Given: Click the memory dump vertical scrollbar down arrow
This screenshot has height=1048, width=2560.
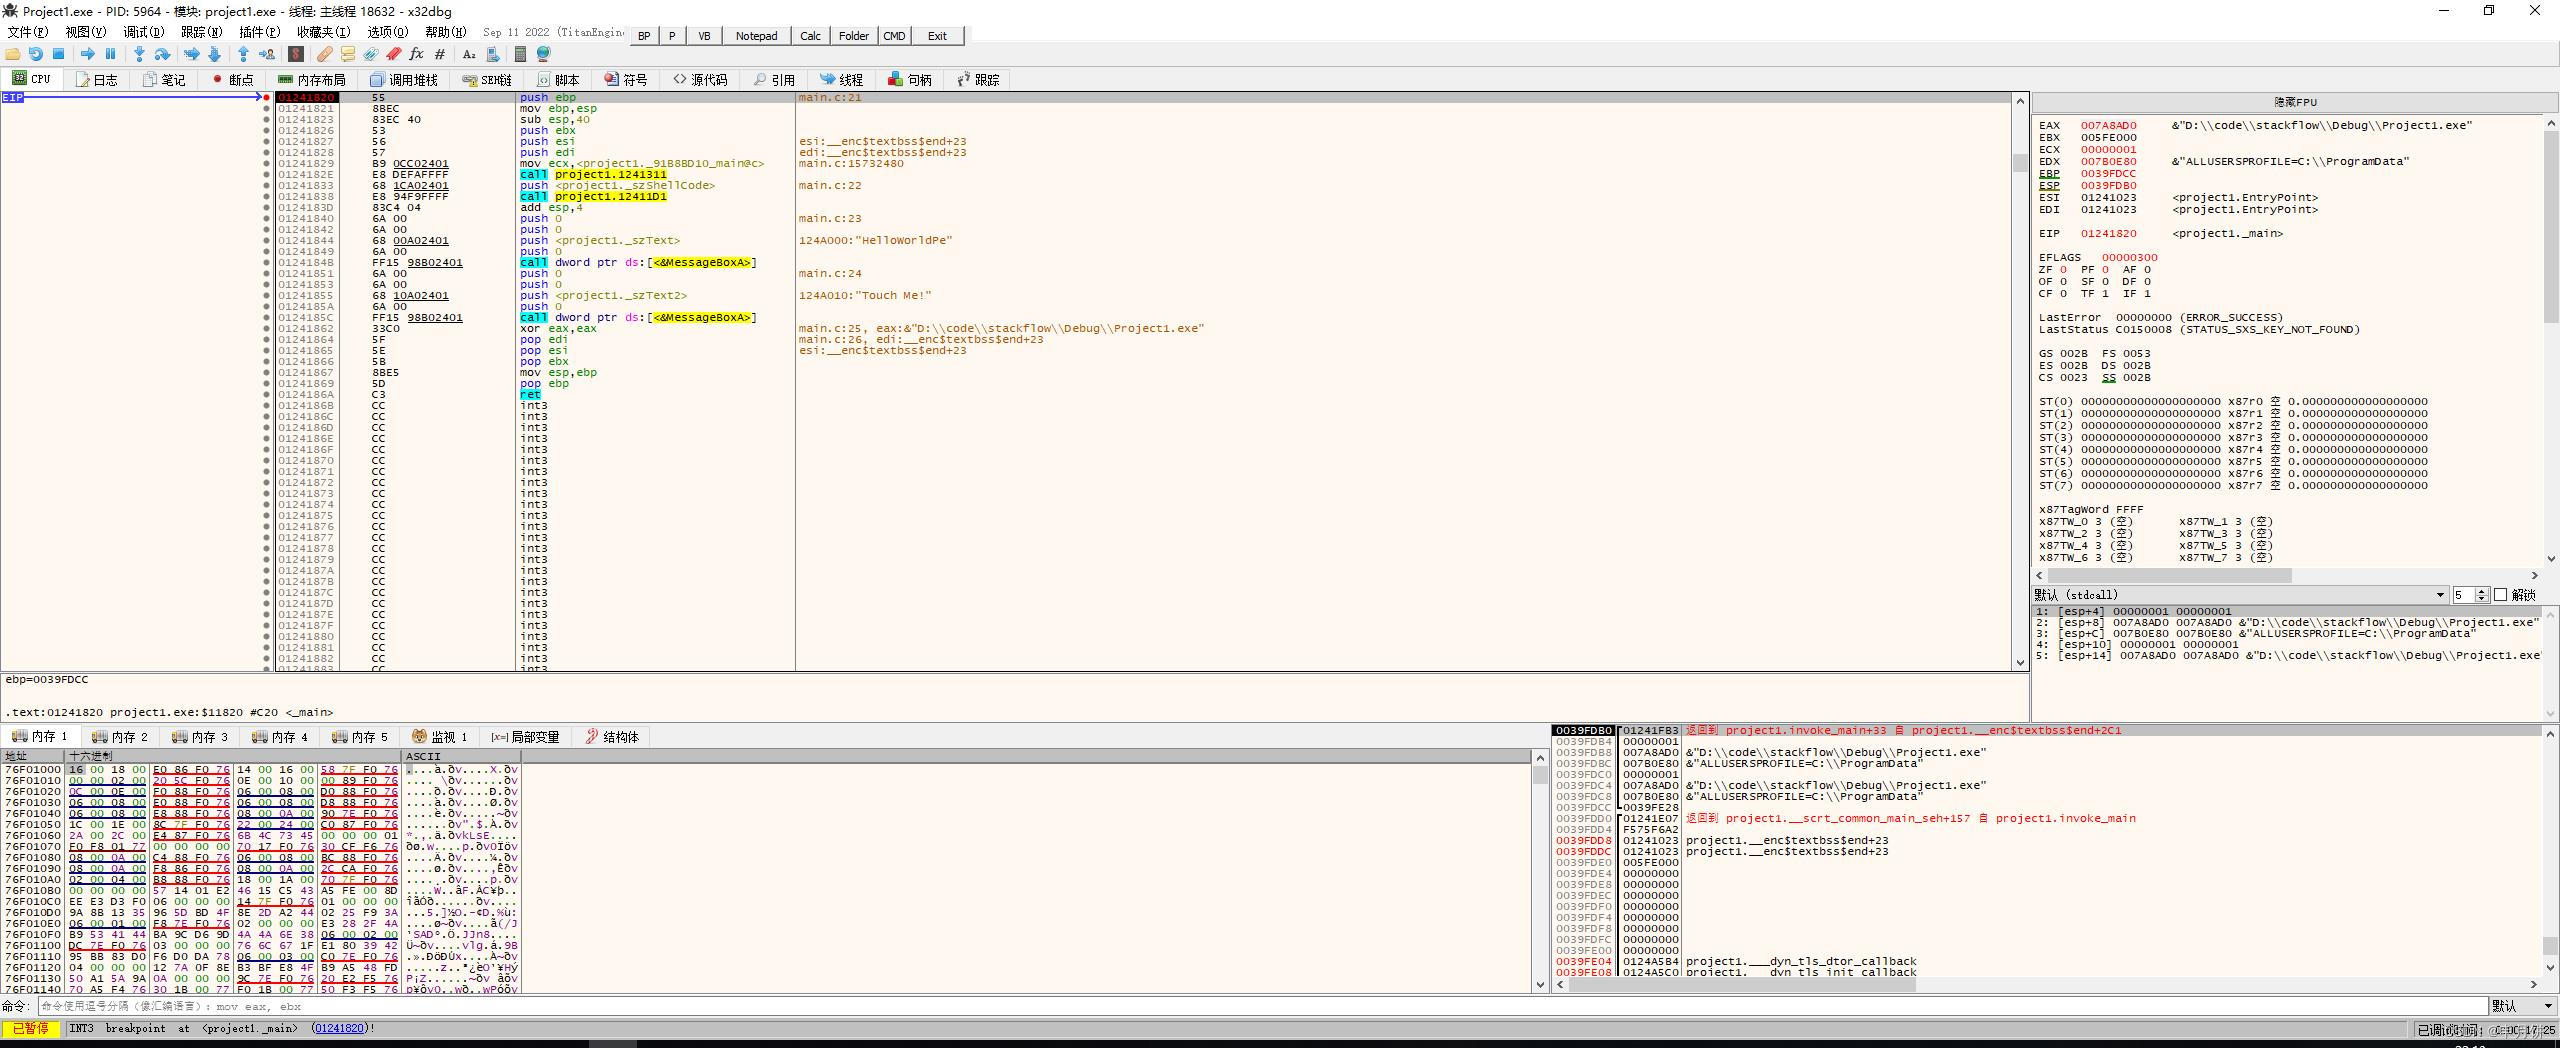Looking at the screenshot, I should tap(1540, 985).
